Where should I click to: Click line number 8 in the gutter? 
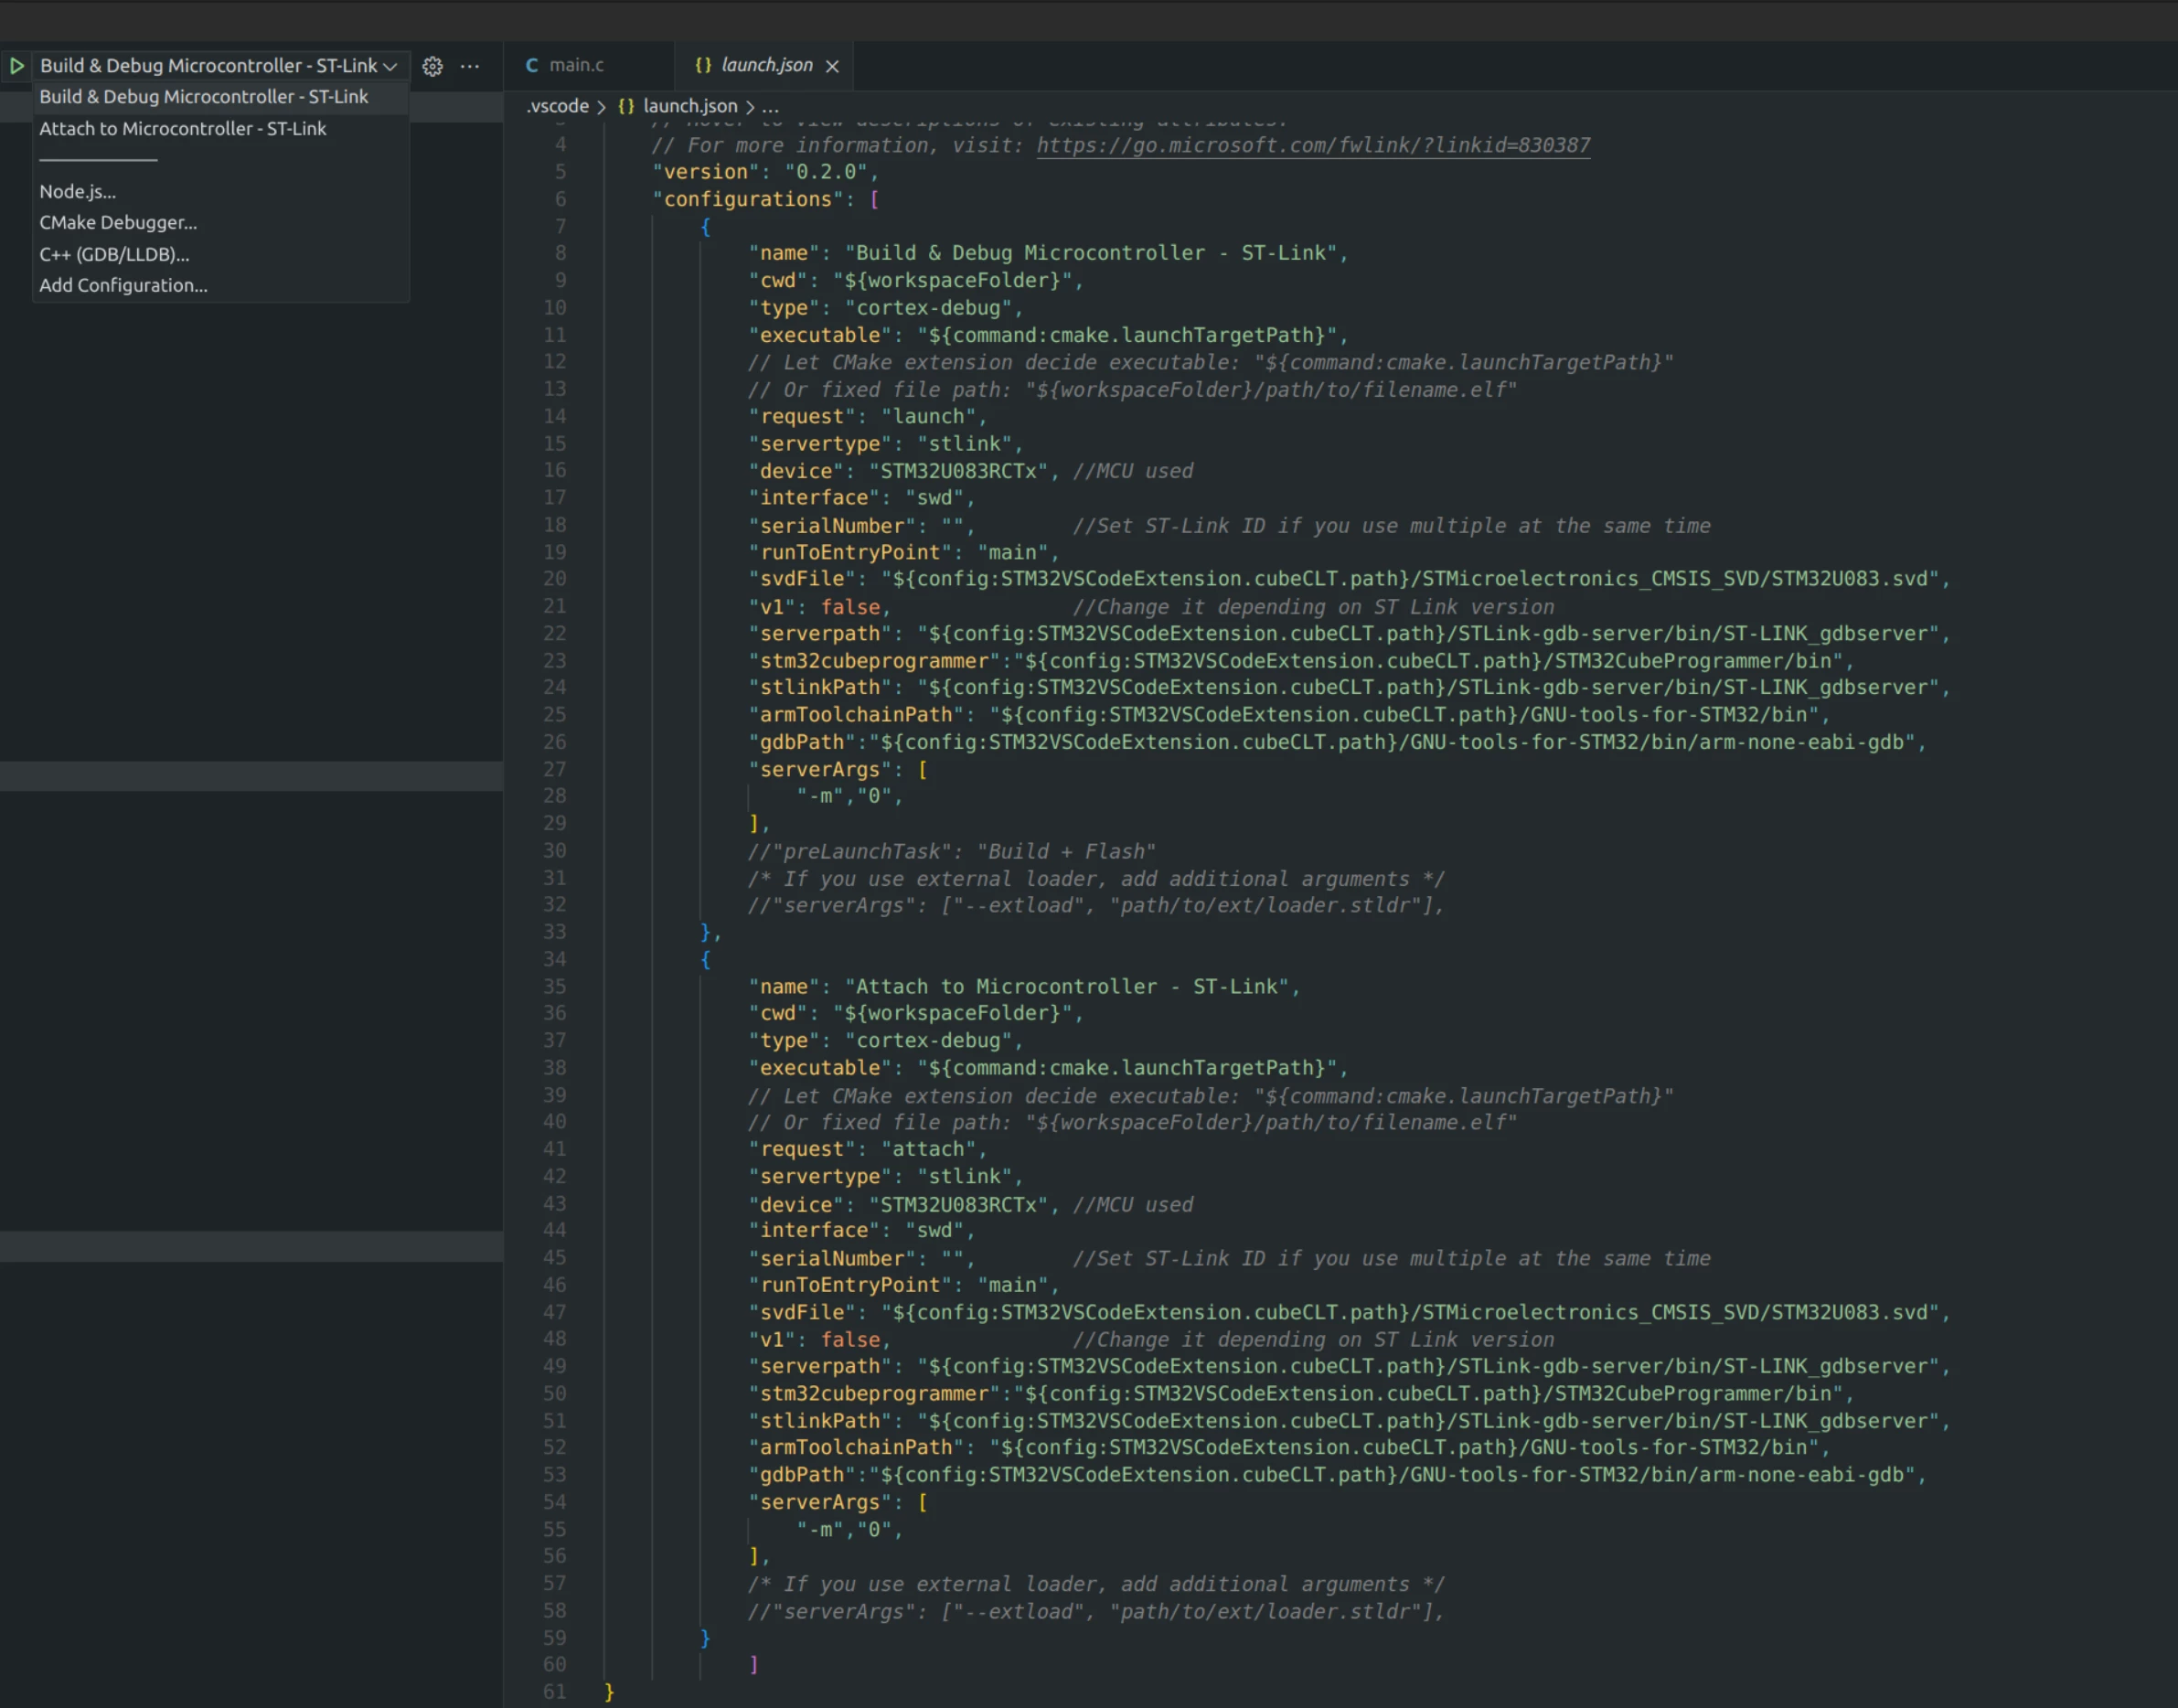coord(560,254)
